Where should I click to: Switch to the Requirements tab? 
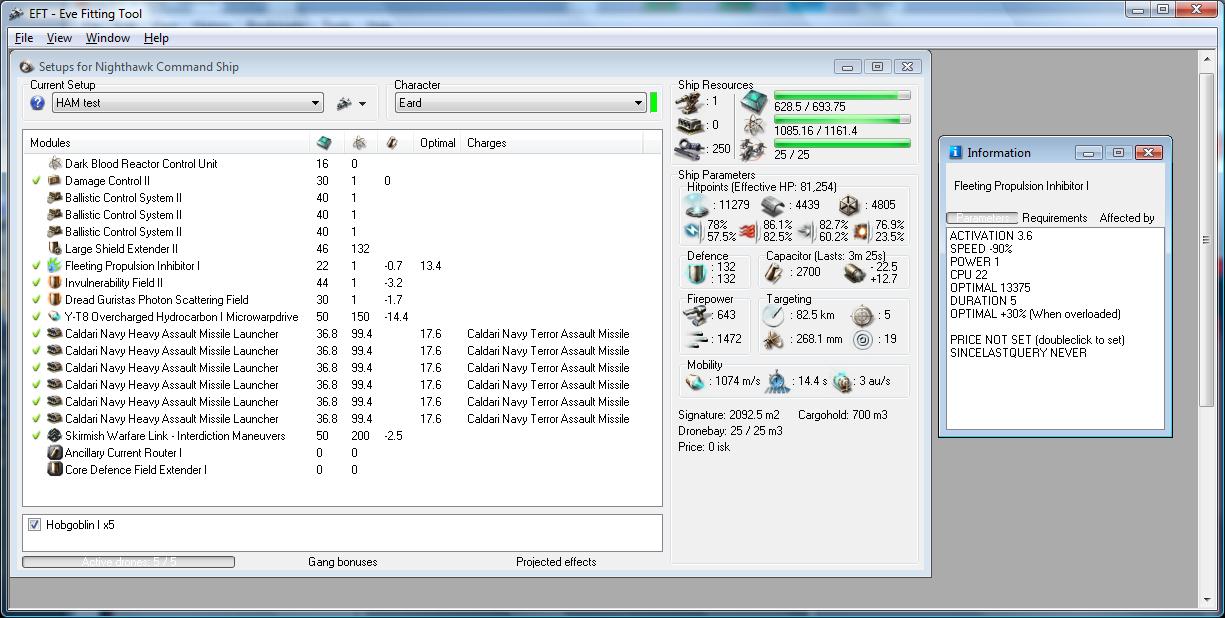(x=1054, y=218)
